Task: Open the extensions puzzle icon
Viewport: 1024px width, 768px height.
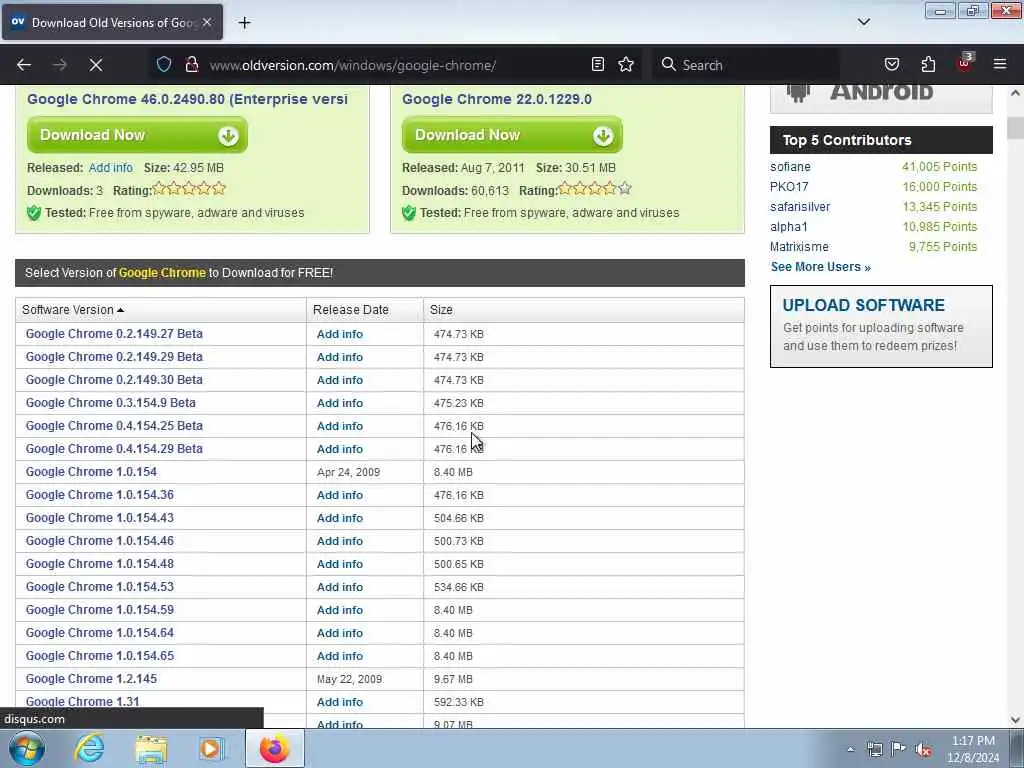Action: pos(928,65)
